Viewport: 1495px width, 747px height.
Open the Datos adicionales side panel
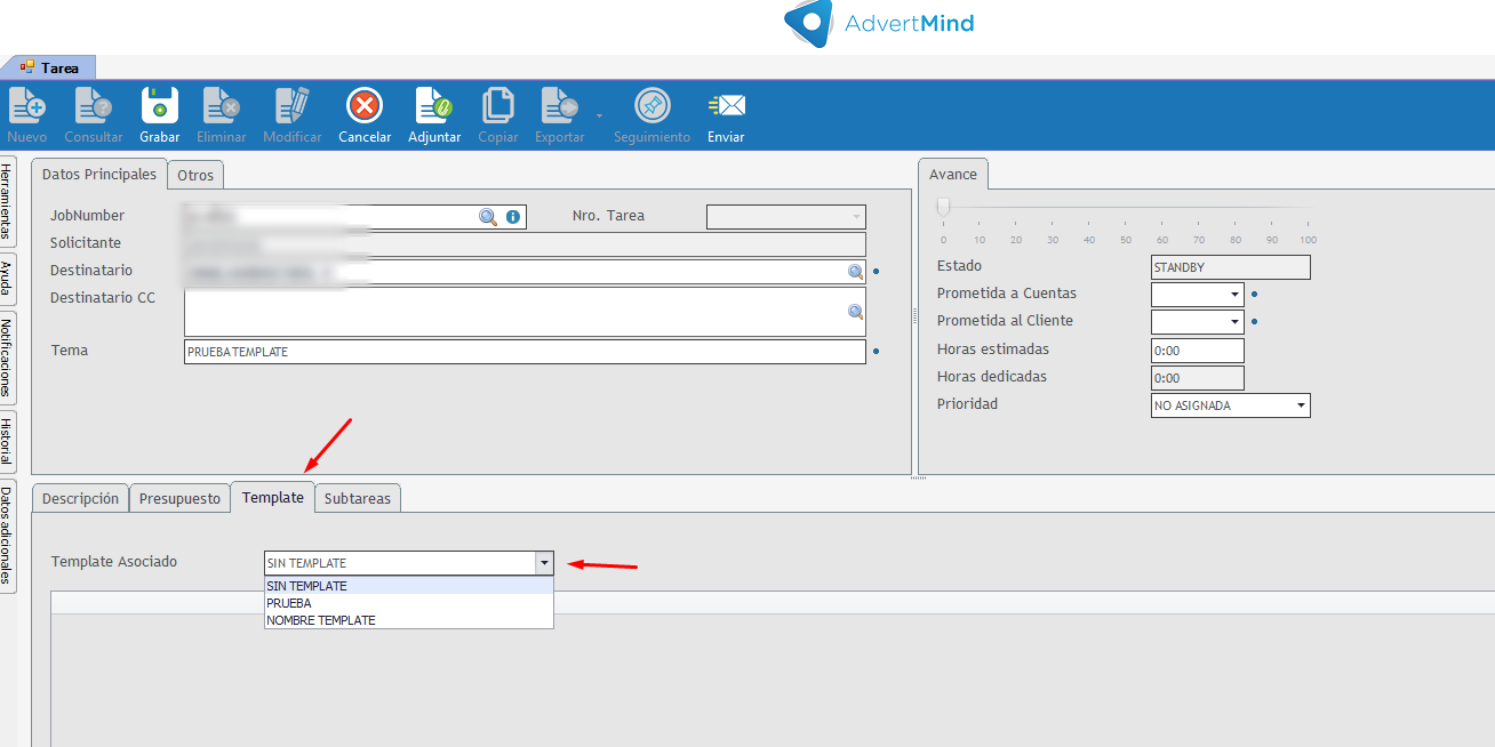(x=7, y=535)
